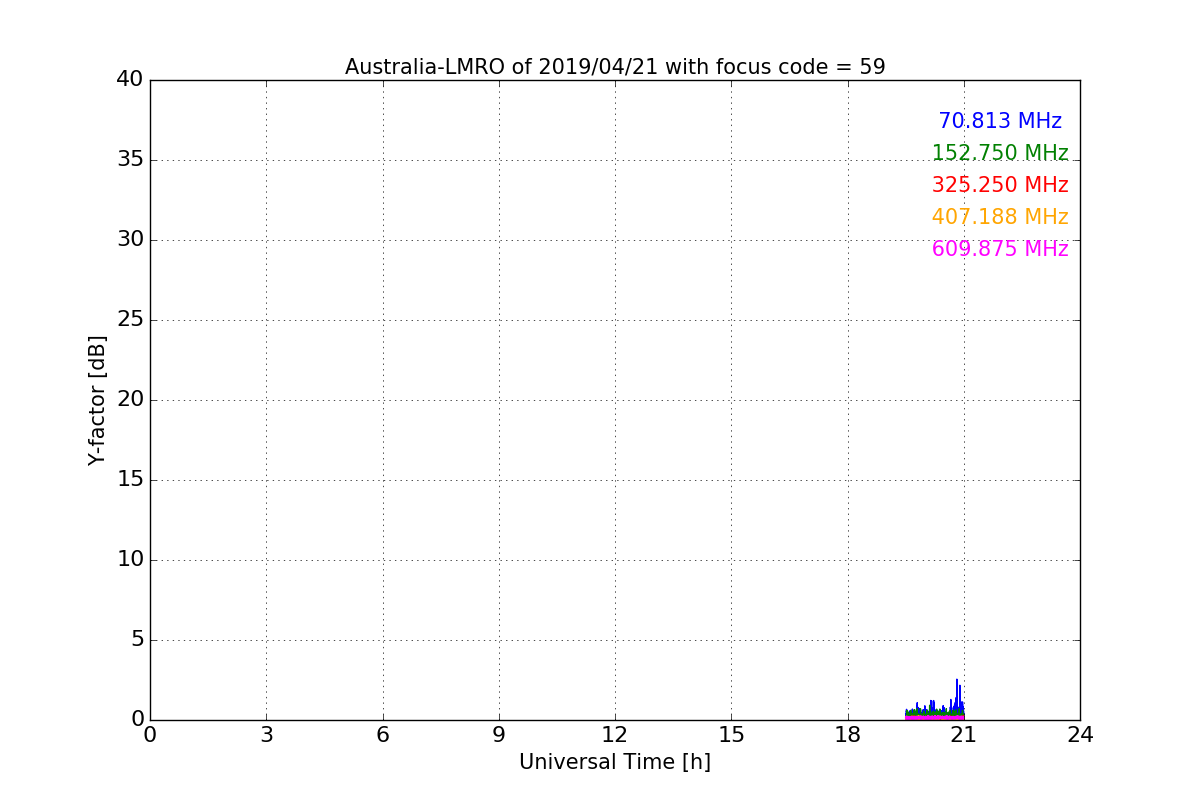Click the y-axis tick value 5
Viewport: 1200px width, 800px height.
click(137, 640)
